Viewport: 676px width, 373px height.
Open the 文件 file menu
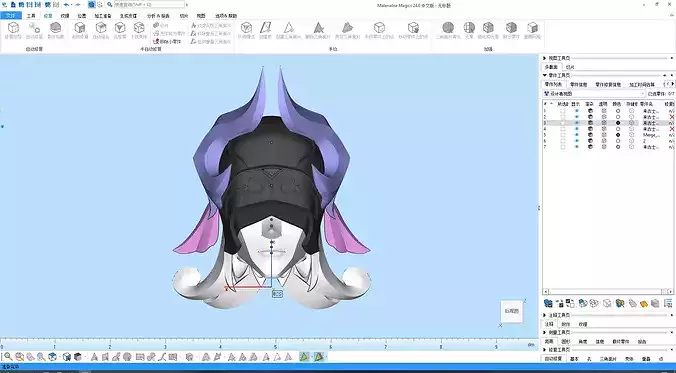[10, 16]
